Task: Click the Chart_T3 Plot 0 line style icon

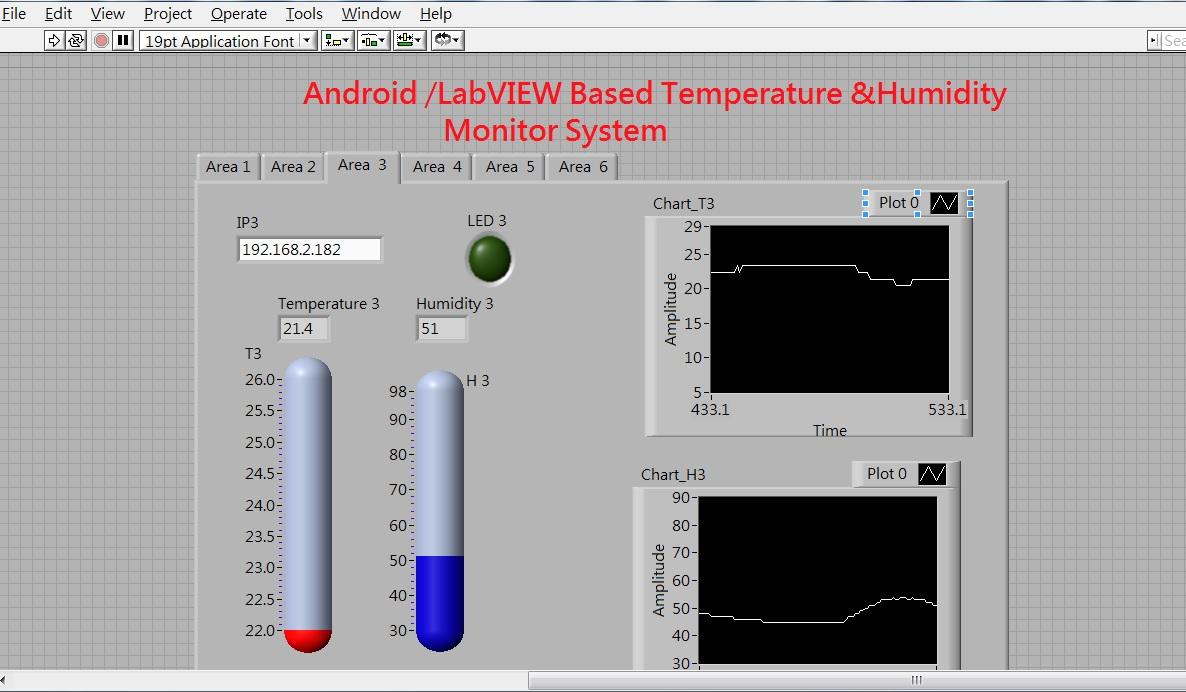Action: pos(943,203)
